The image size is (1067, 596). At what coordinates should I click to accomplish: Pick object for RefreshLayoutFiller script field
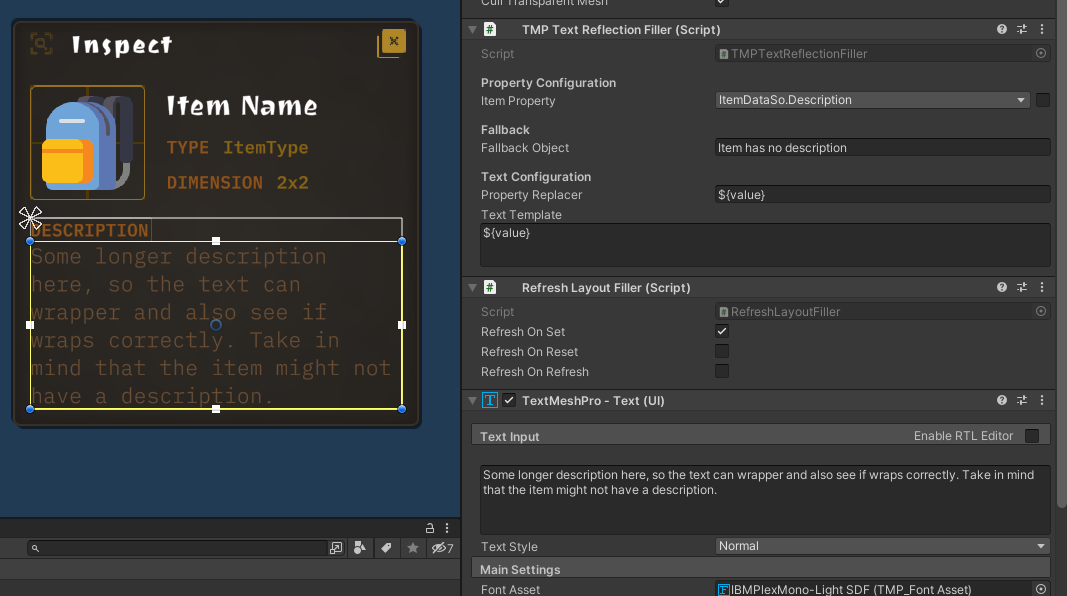[1040, 311]
